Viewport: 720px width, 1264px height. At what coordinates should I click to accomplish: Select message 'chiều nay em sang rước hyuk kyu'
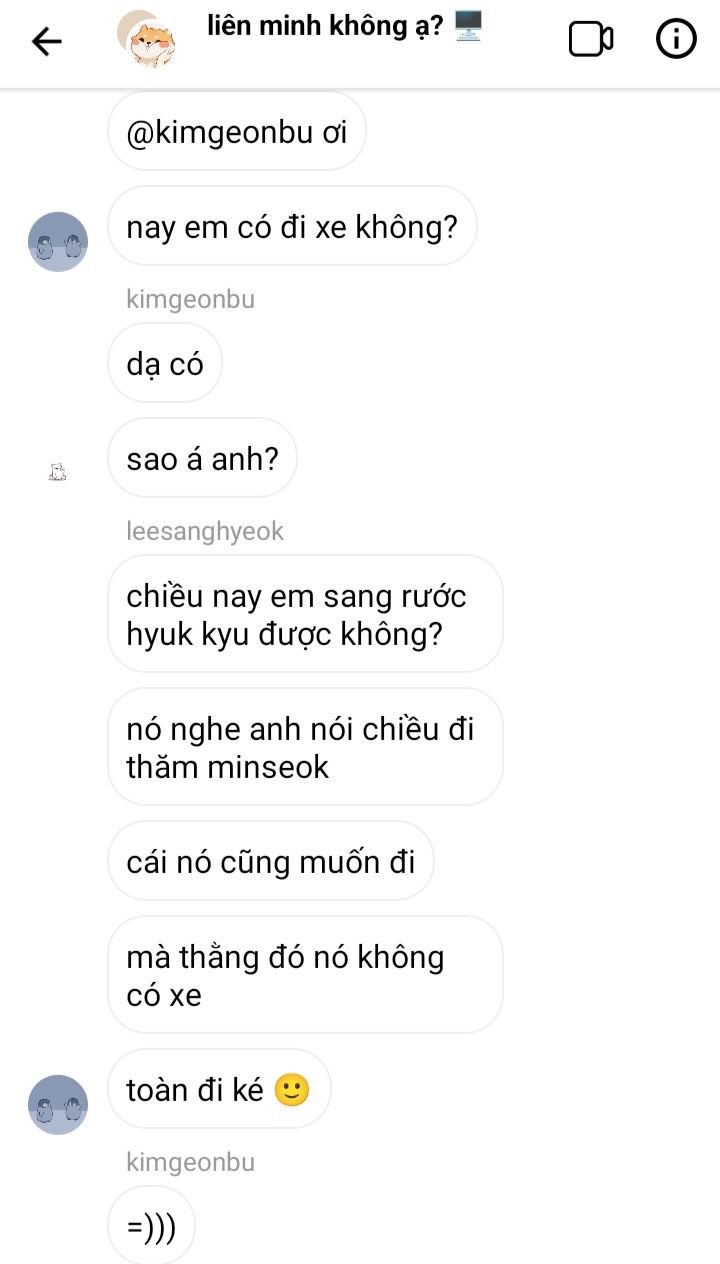click(304, 614)
